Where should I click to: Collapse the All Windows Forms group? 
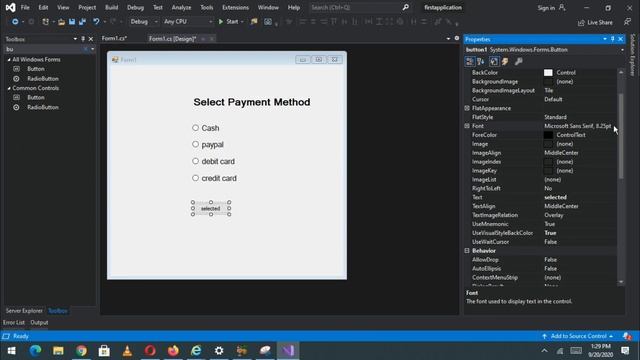9,60
